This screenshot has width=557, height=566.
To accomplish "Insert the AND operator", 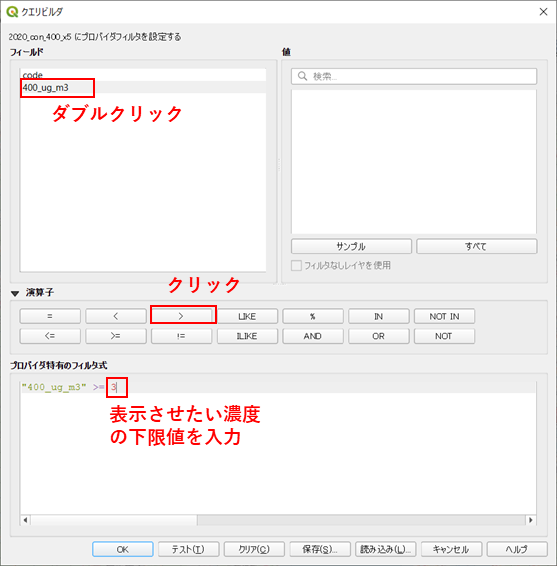I will pos(313,336).
